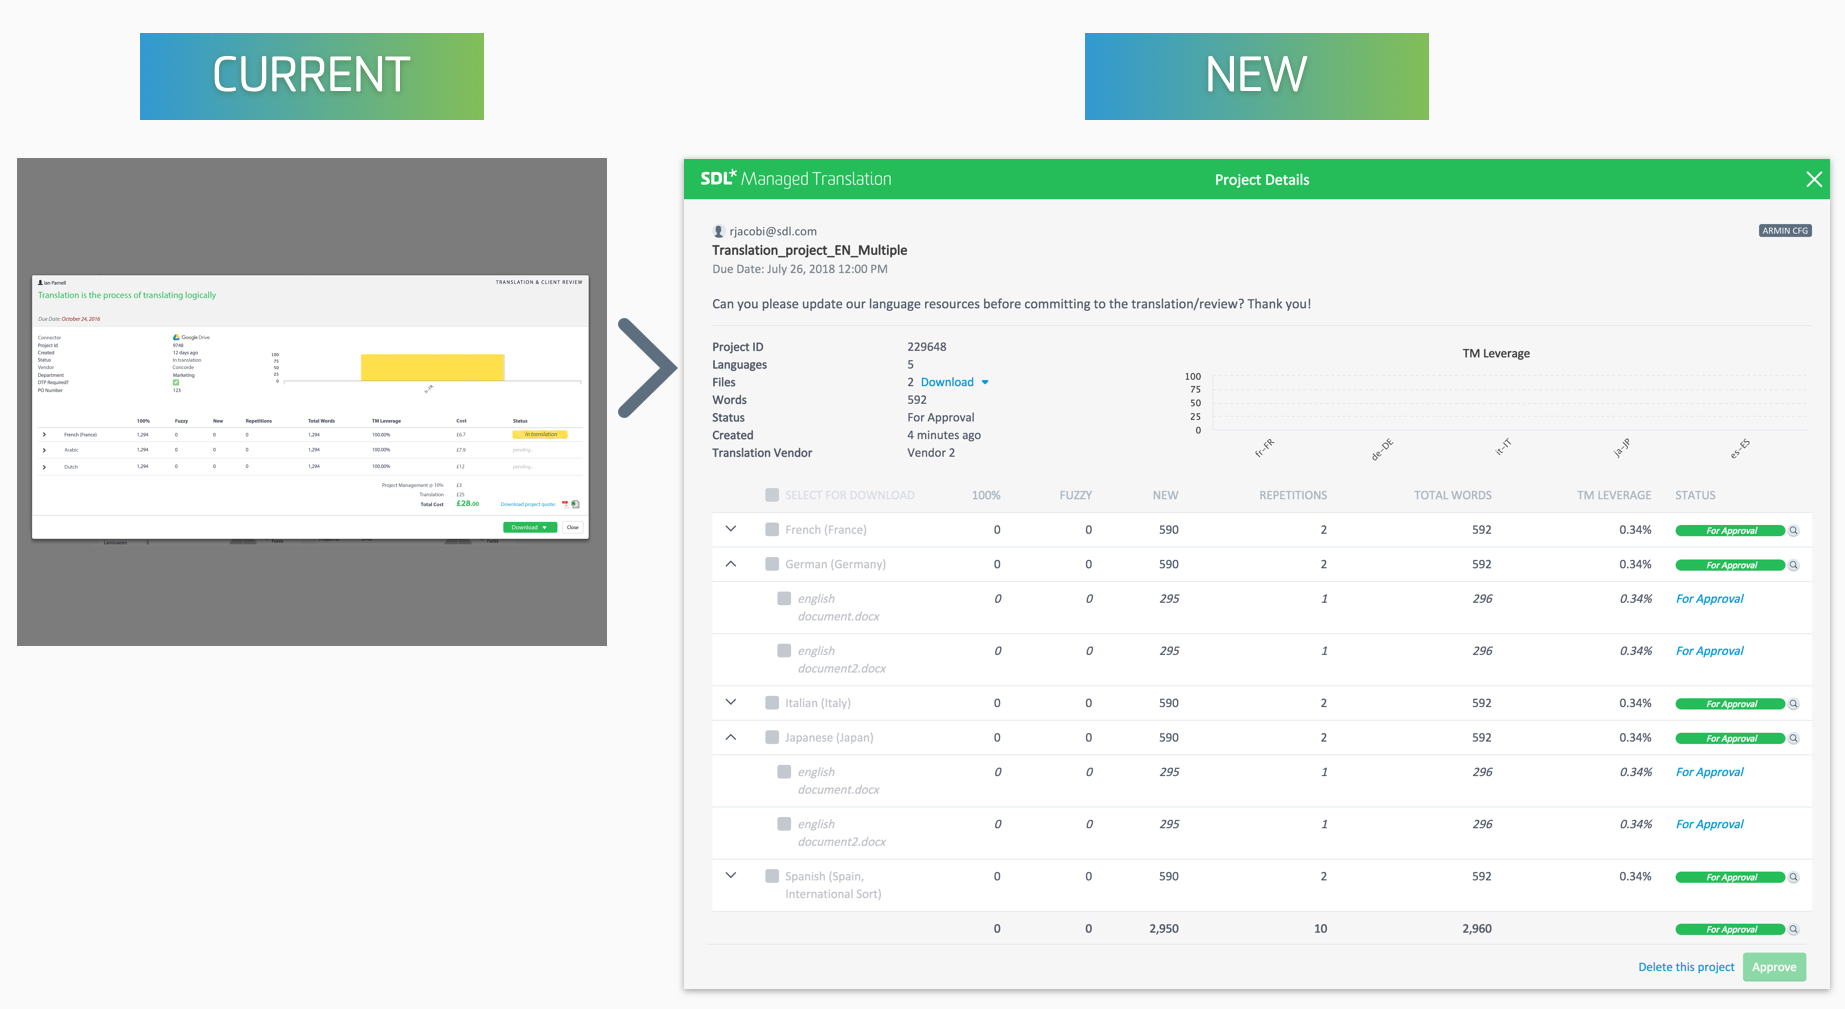Screen dimensions: 1845x1009
Task: Collapse the German (Germany) row
Action: (731, 564)
